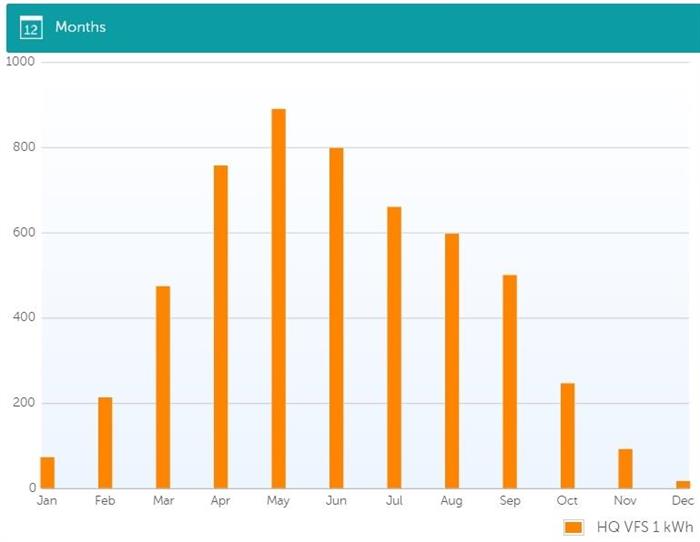The height and width of the screenshot is (542, 700).
Task: Click the Months header title
Action: point(80,27)
